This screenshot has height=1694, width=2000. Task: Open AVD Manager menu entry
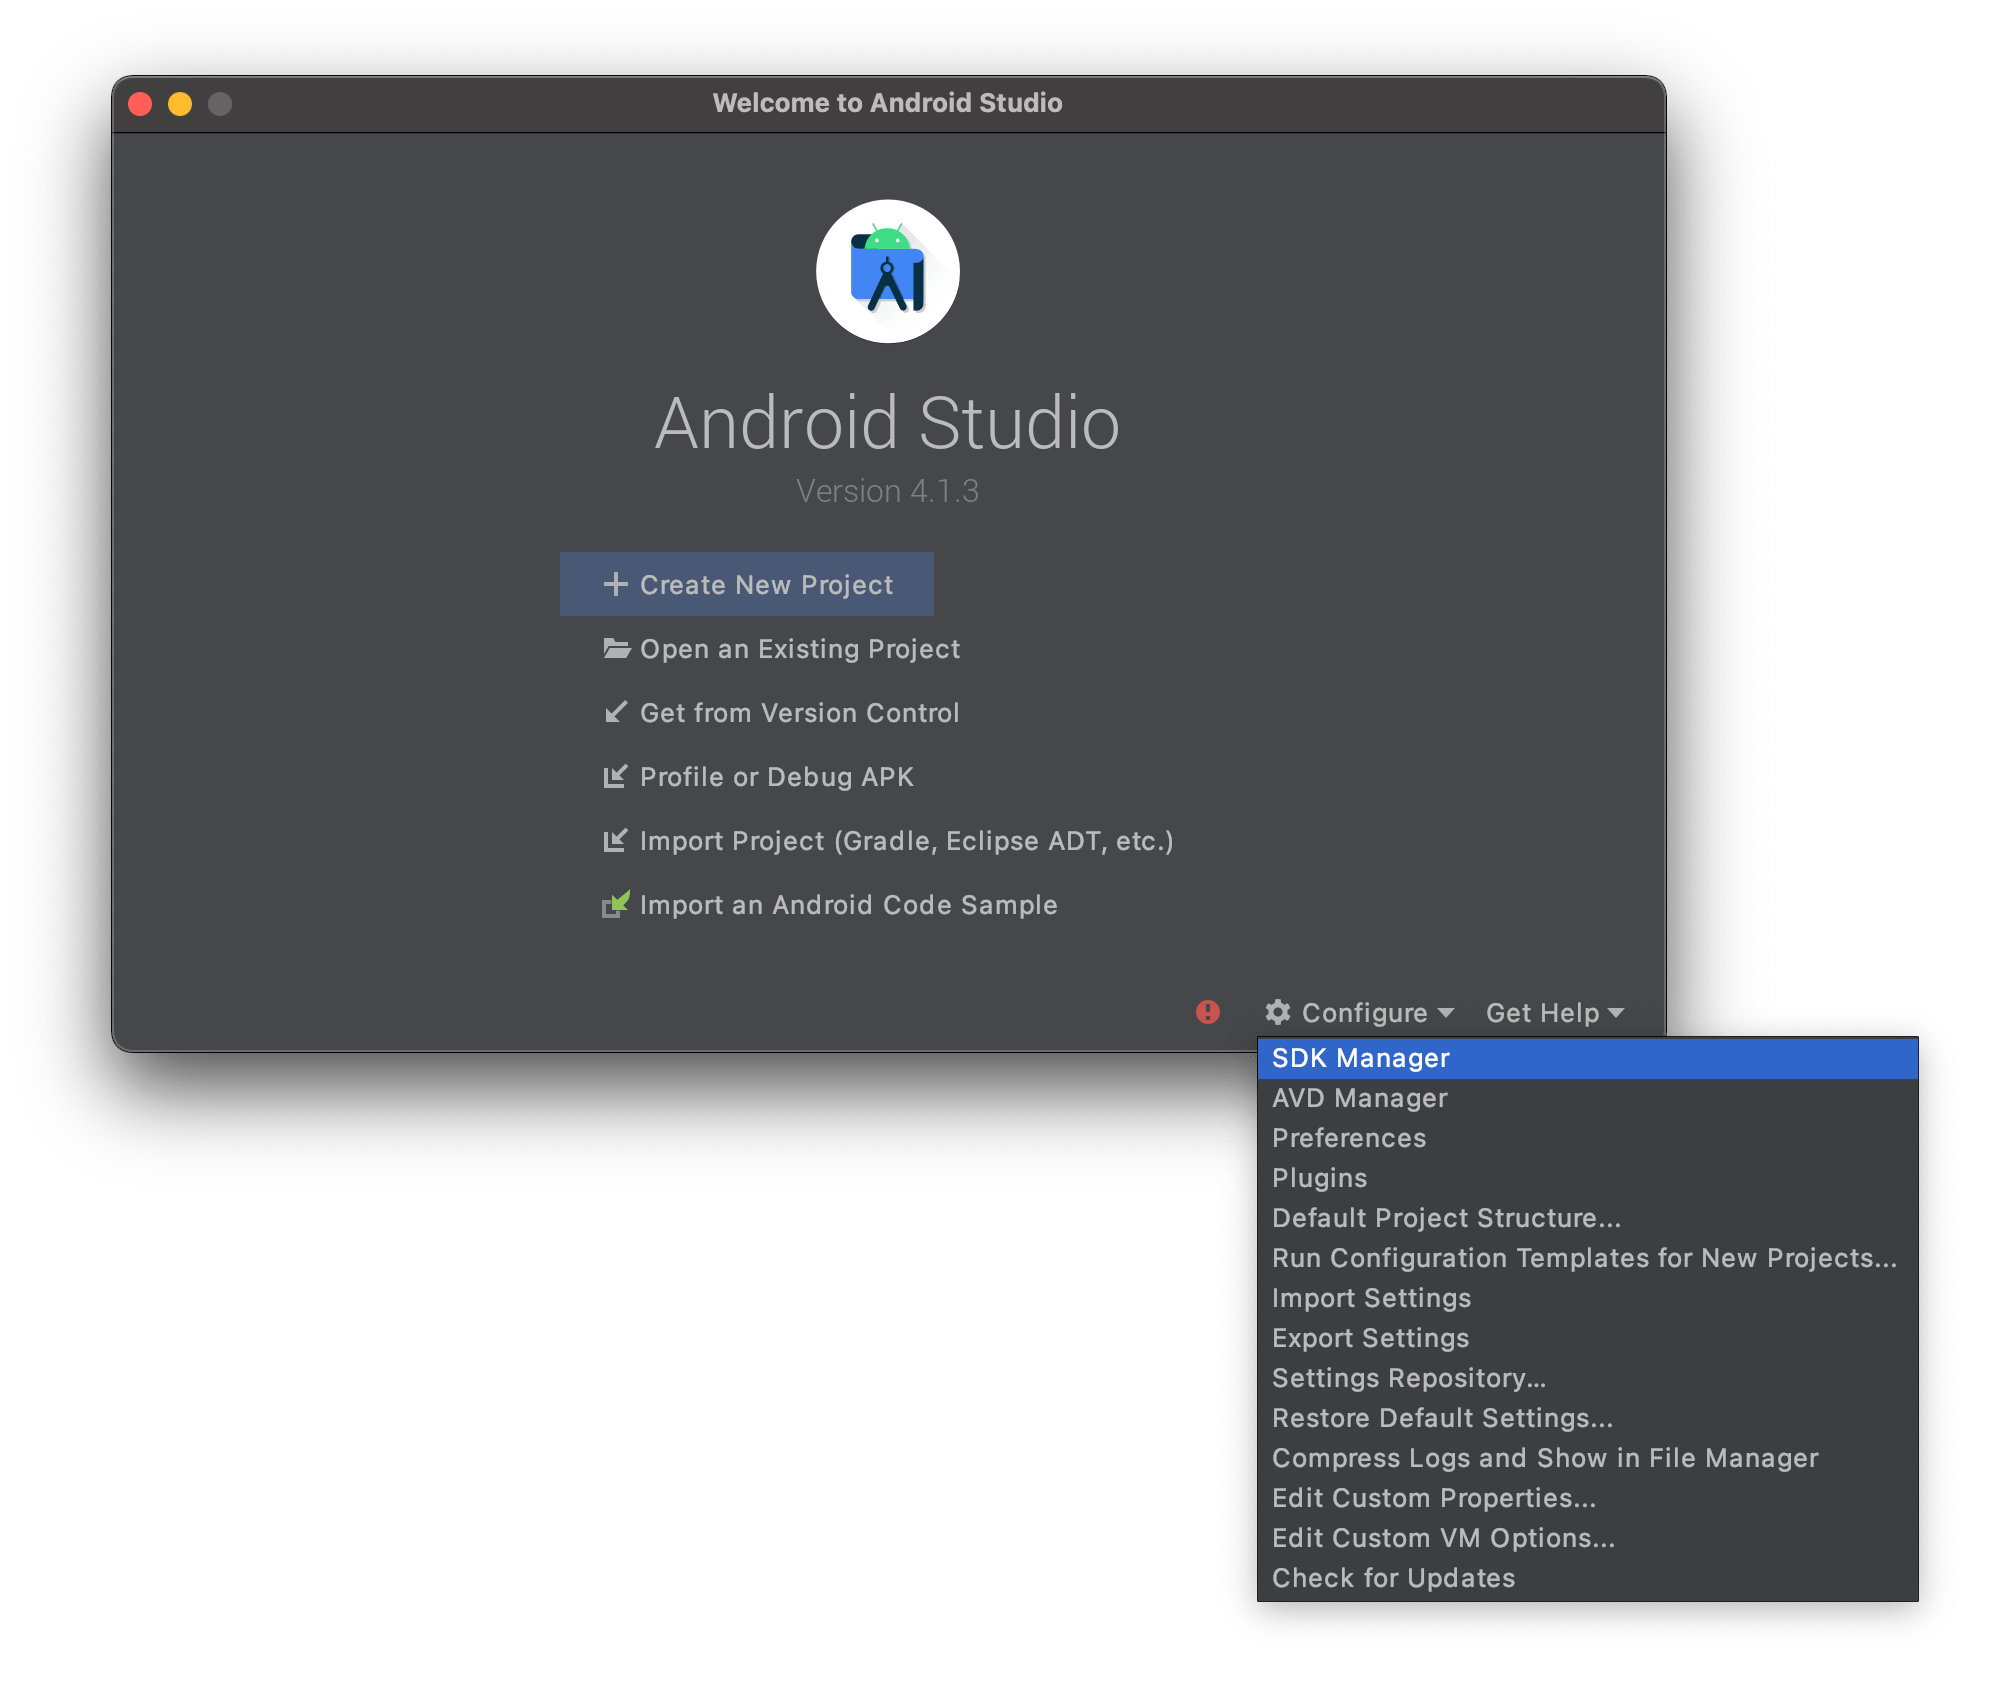pos(1359,1098)
